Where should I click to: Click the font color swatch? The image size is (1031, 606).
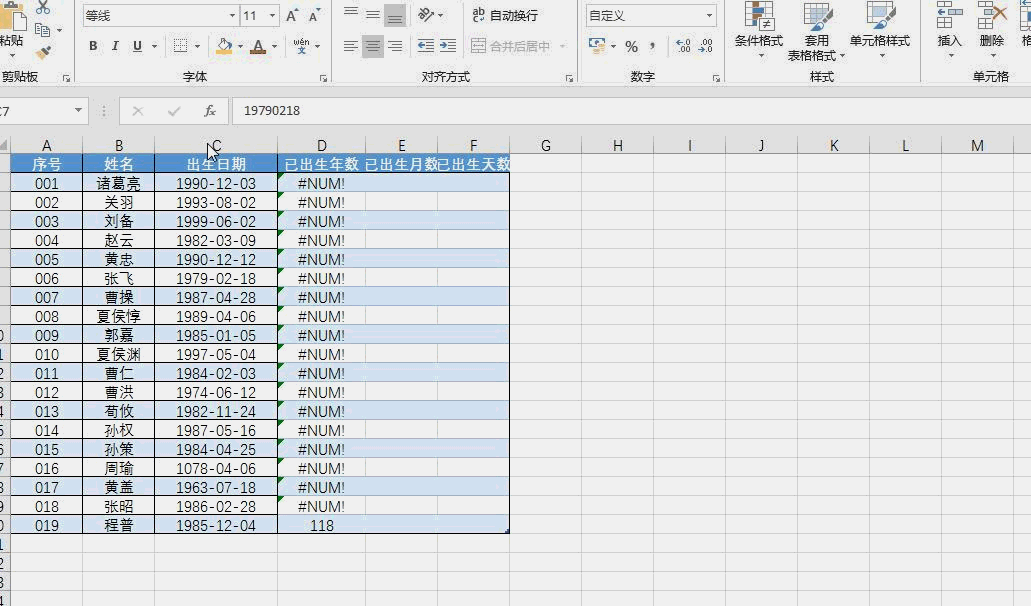pos(258,47)
